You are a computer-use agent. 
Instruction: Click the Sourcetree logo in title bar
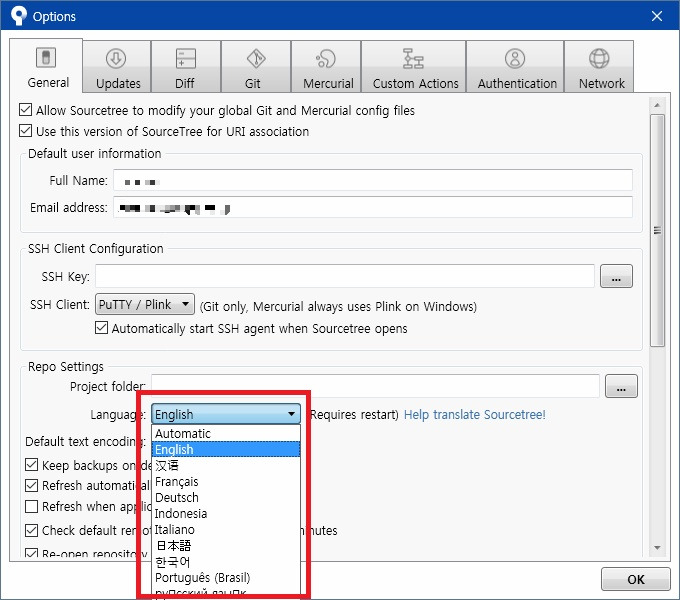click(18, 16)
